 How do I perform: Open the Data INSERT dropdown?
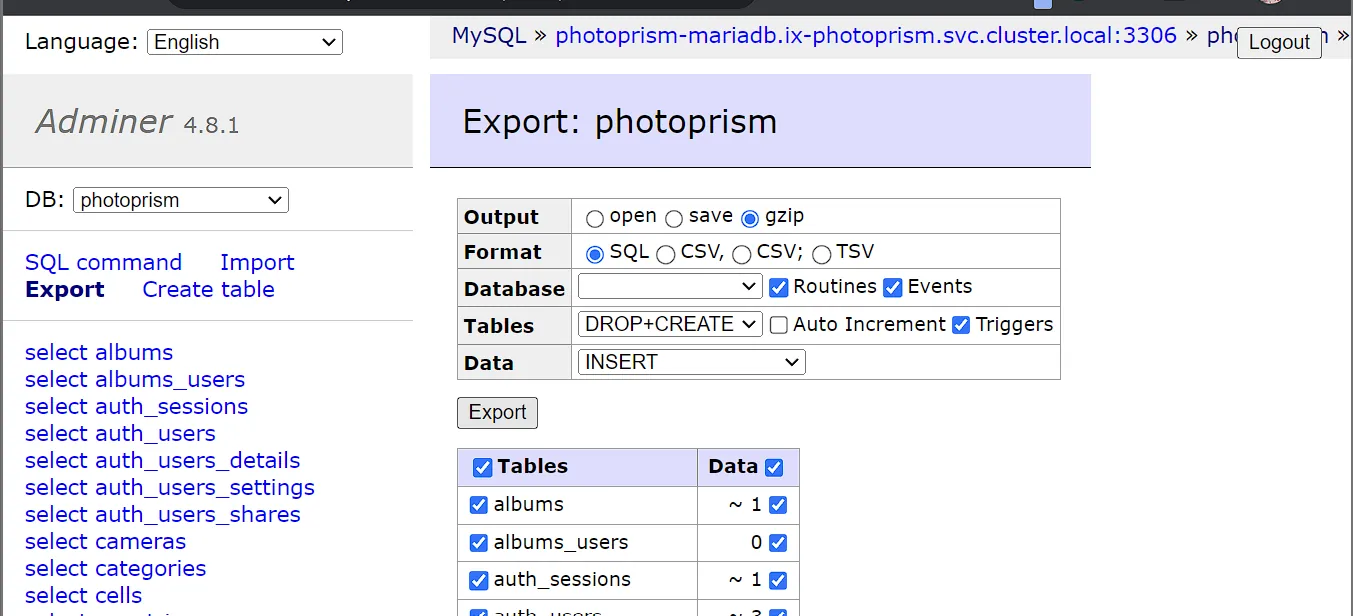(x=691, y=362)
